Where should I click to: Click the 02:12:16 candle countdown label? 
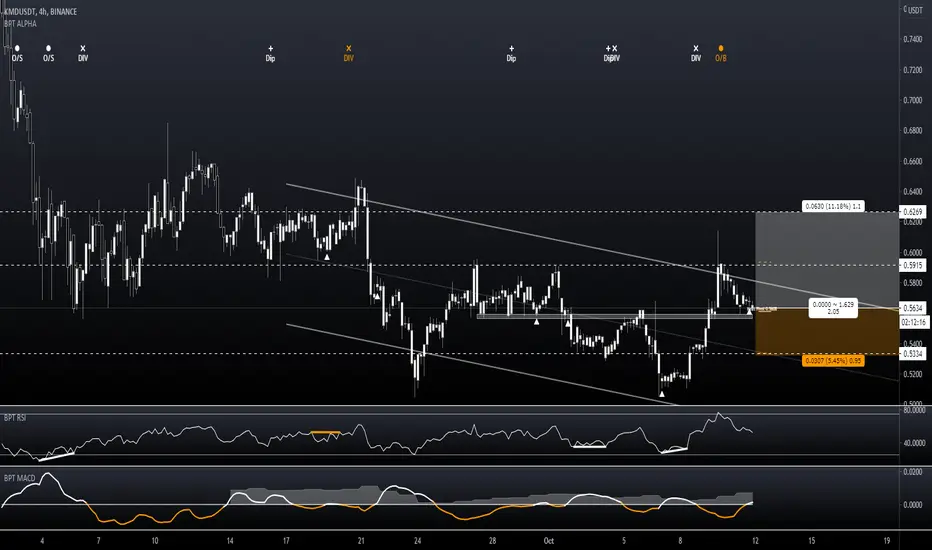914,322
